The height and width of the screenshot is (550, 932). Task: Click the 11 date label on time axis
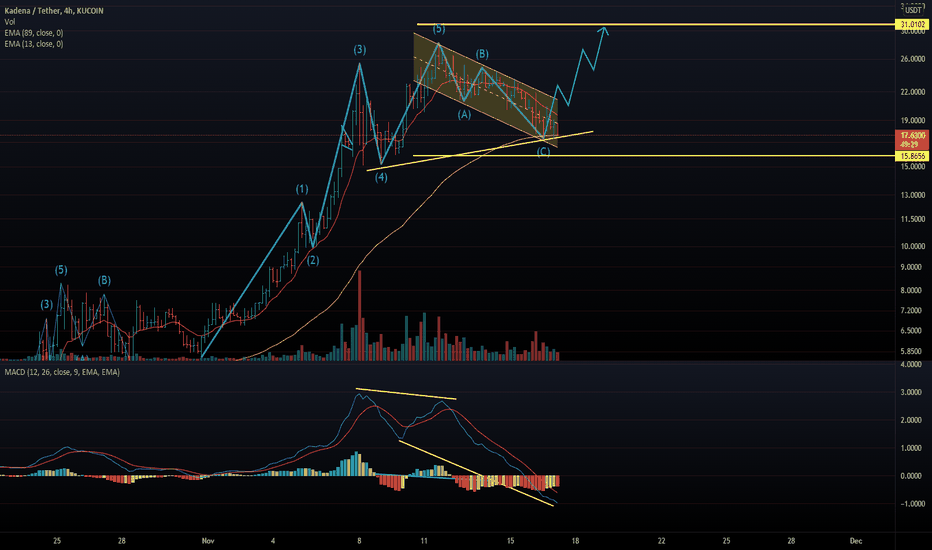pos(424,541)
